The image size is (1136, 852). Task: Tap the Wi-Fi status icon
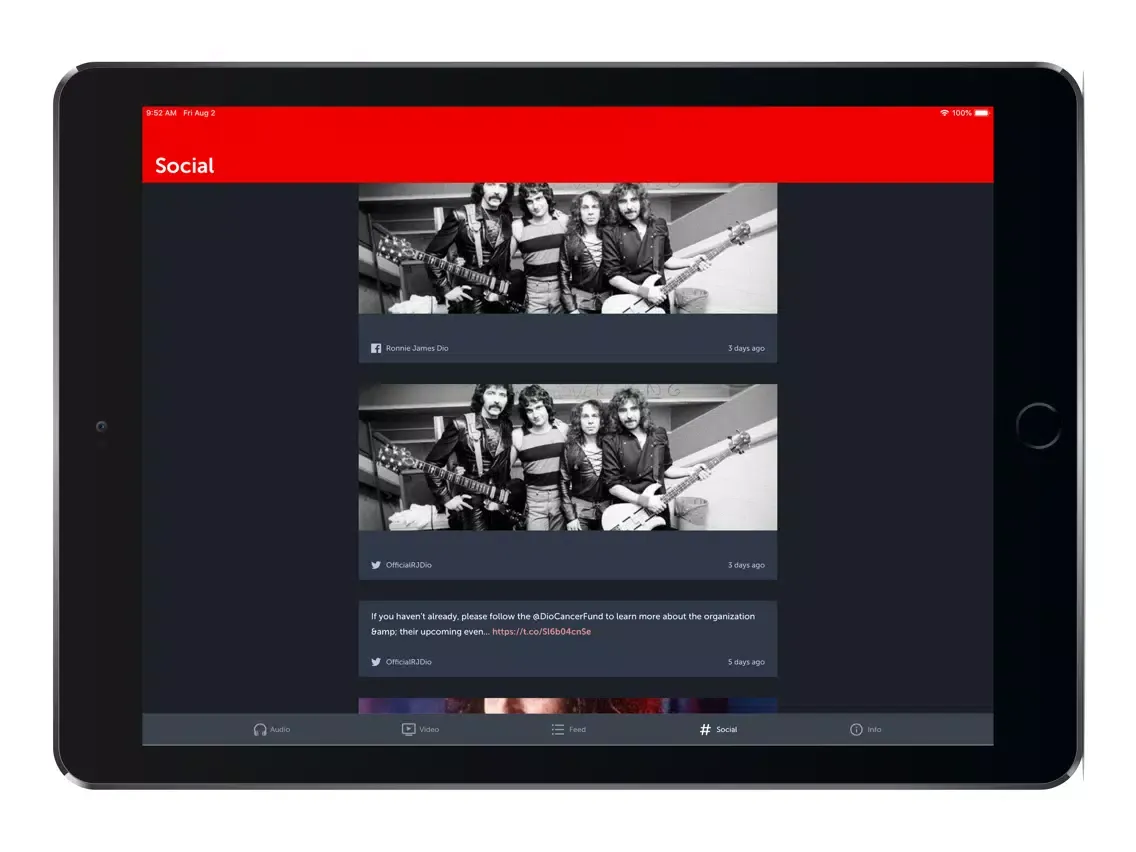click(944, 113)
